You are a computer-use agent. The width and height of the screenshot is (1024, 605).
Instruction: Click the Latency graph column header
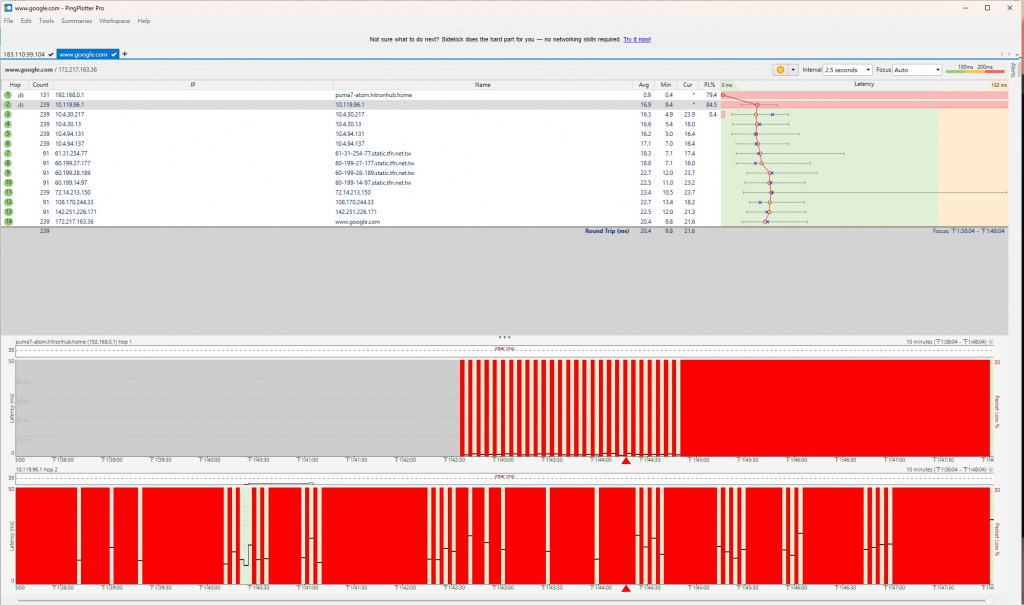pos(864,84)
